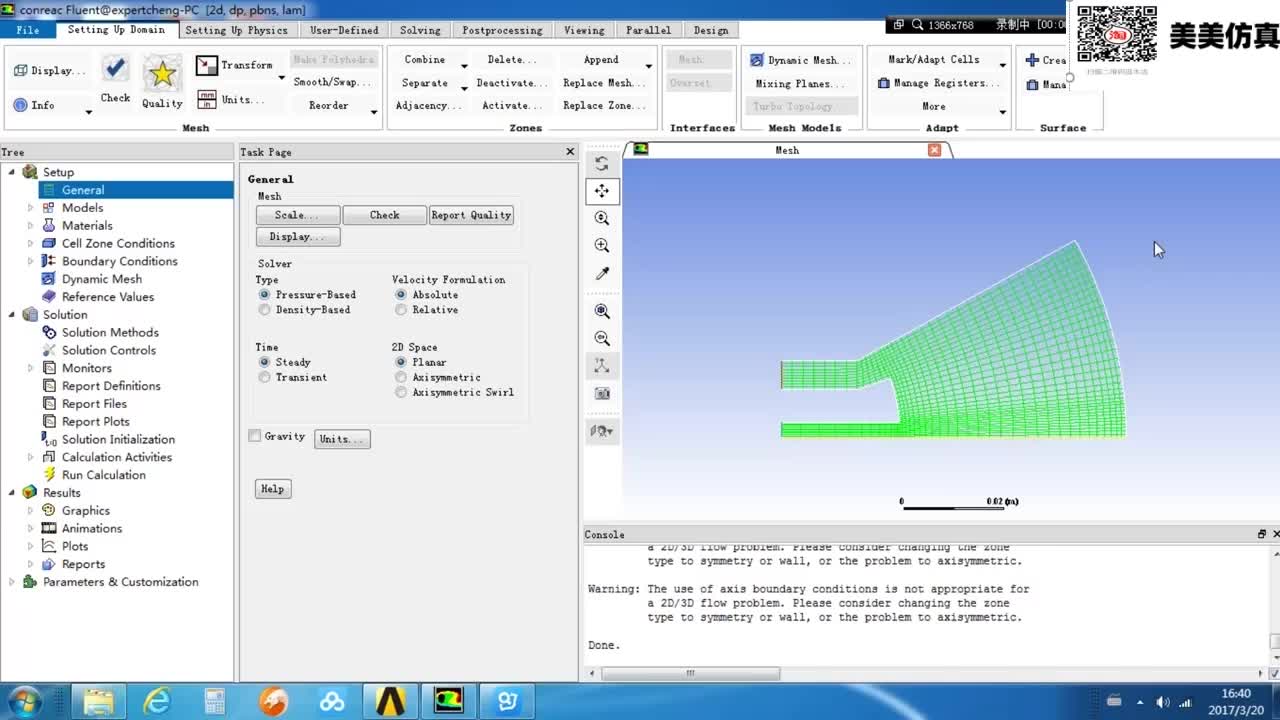Open the Display mesh ribbon item
Image resolution: width=1280 pixels, height=720 pixels.
(50, 71)
